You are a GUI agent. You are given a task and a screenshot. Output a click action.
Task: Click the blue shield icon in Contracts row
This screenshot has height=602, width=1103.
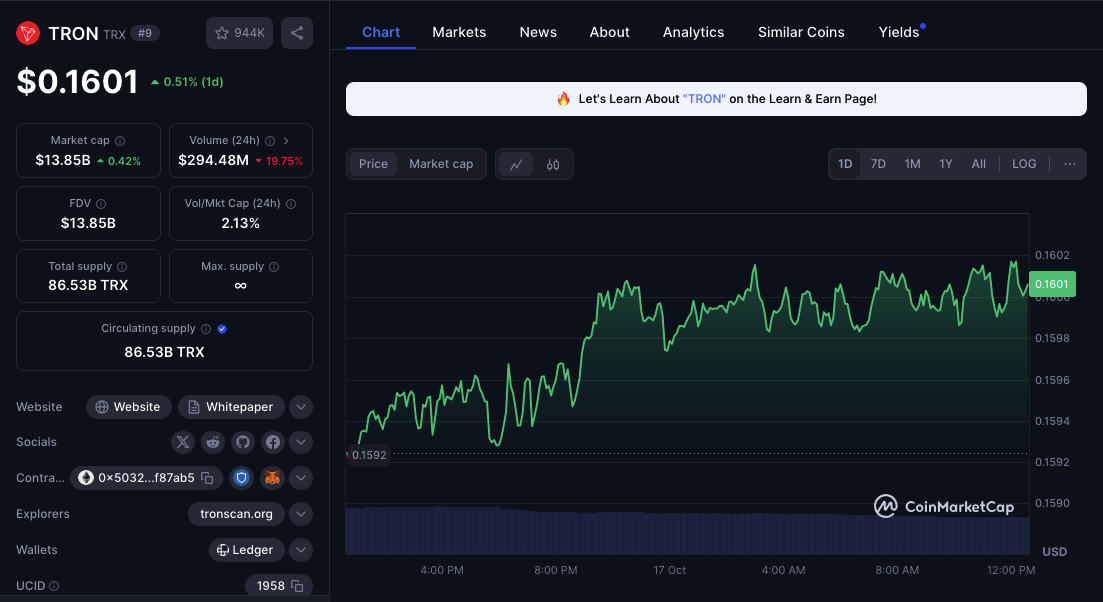(x=242, y=478)
